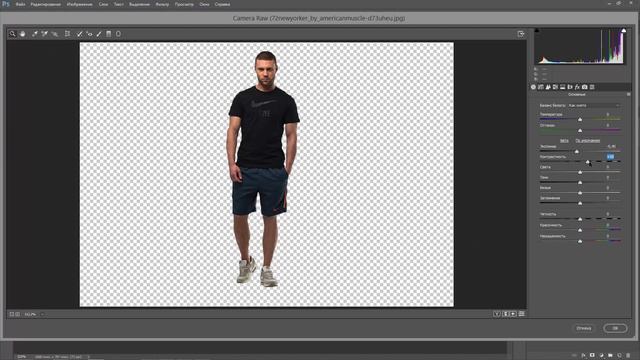Adjust the Оттенок slider handle
Image resolution: width=640 pixels, height=360 pixels.
[x=580, y=131]
